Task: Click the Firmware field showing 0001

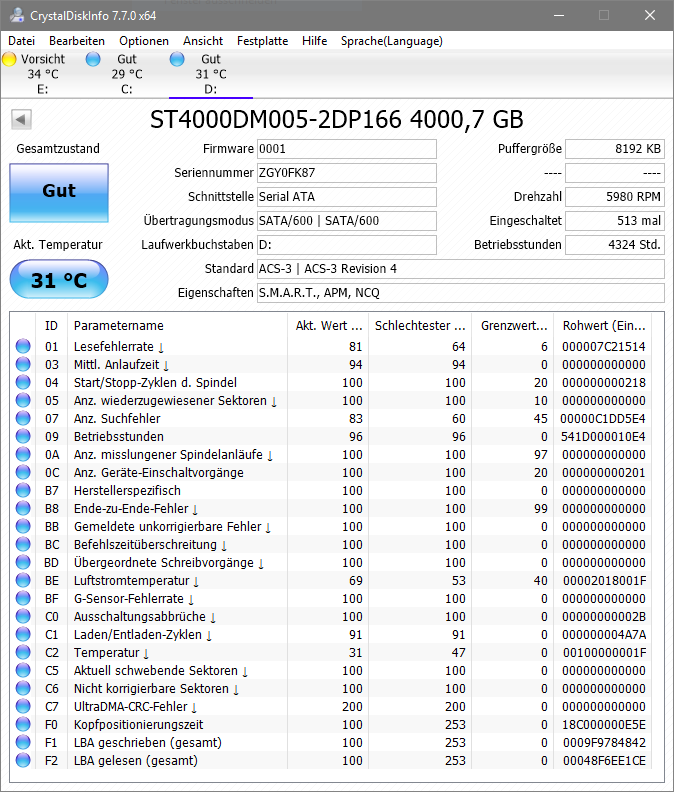Action: (x=347, y=149)
